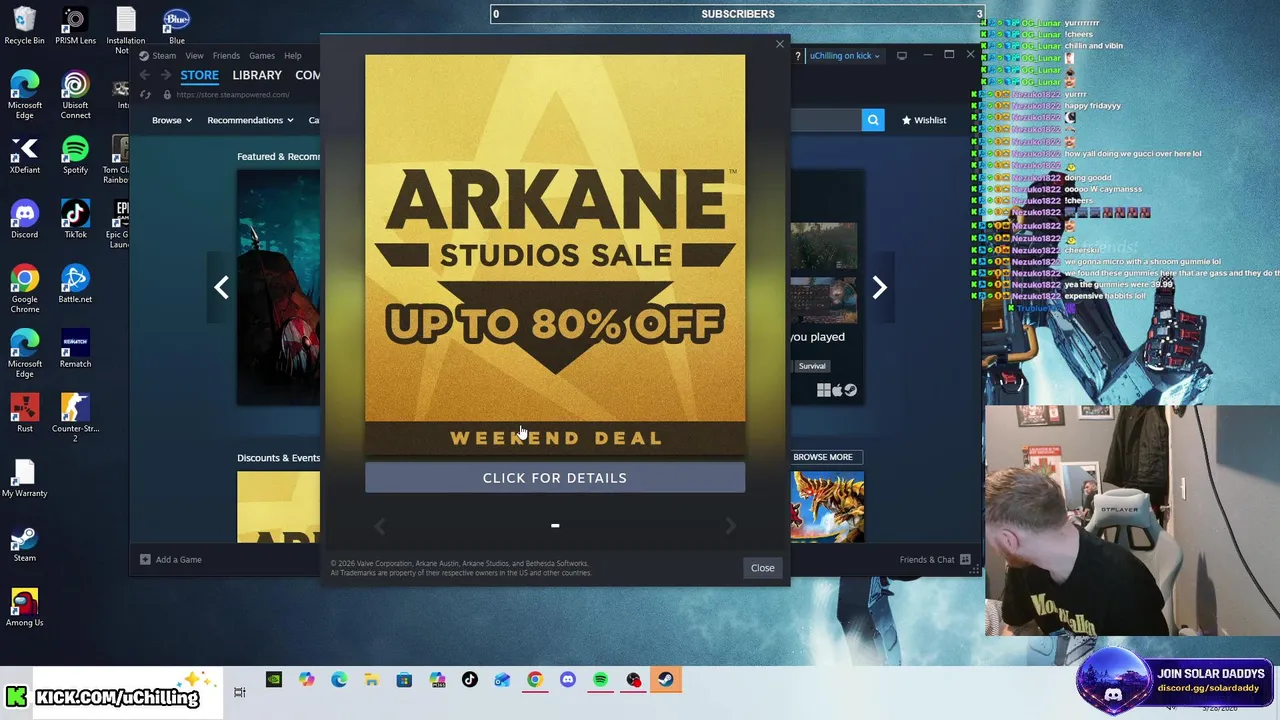
Task: Open the Help menu in Steam
Action: [292, 56]
